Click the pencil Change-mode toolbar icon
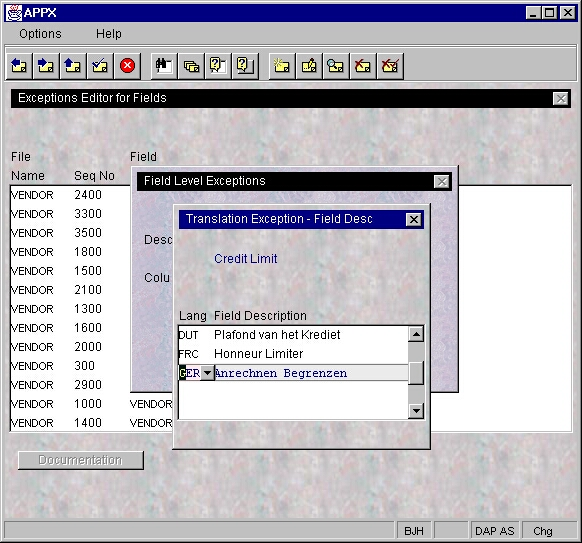Screen dimensions: 582x543 tap(309, 66)
